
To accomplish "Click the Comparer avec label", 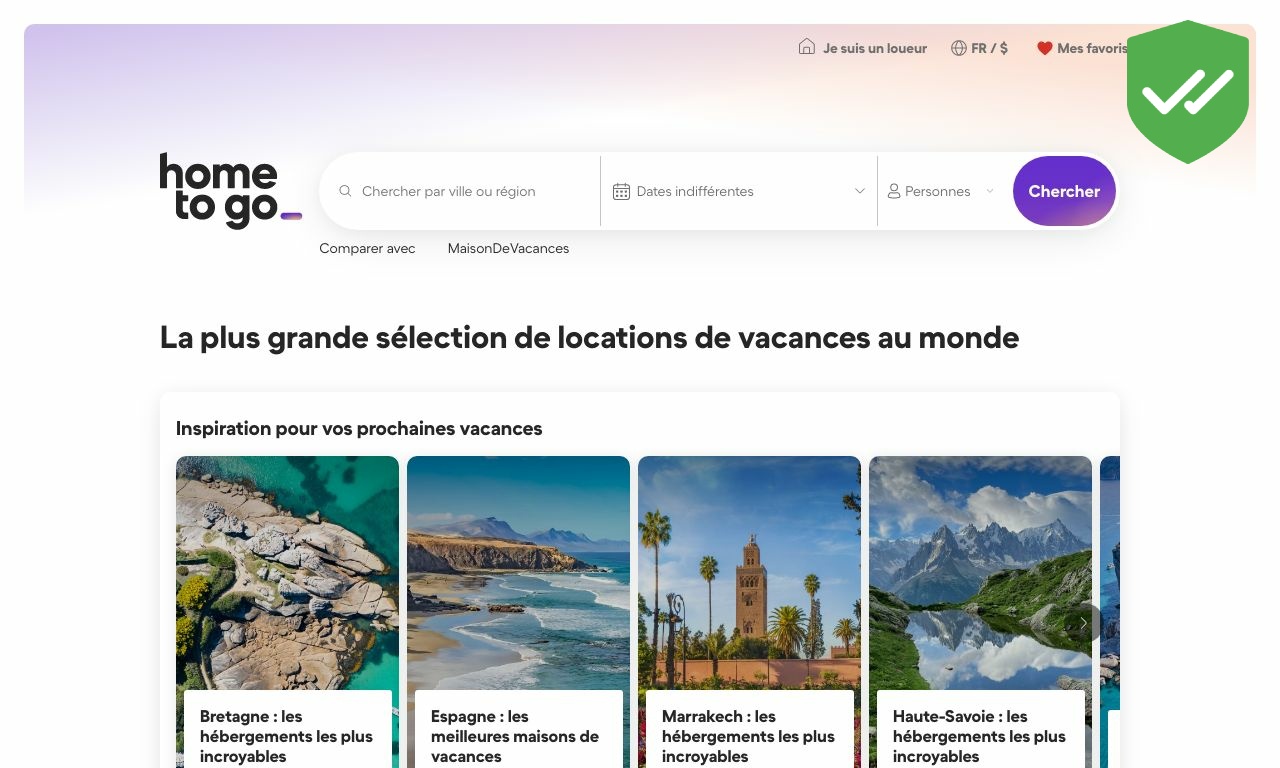I will 367,248.
